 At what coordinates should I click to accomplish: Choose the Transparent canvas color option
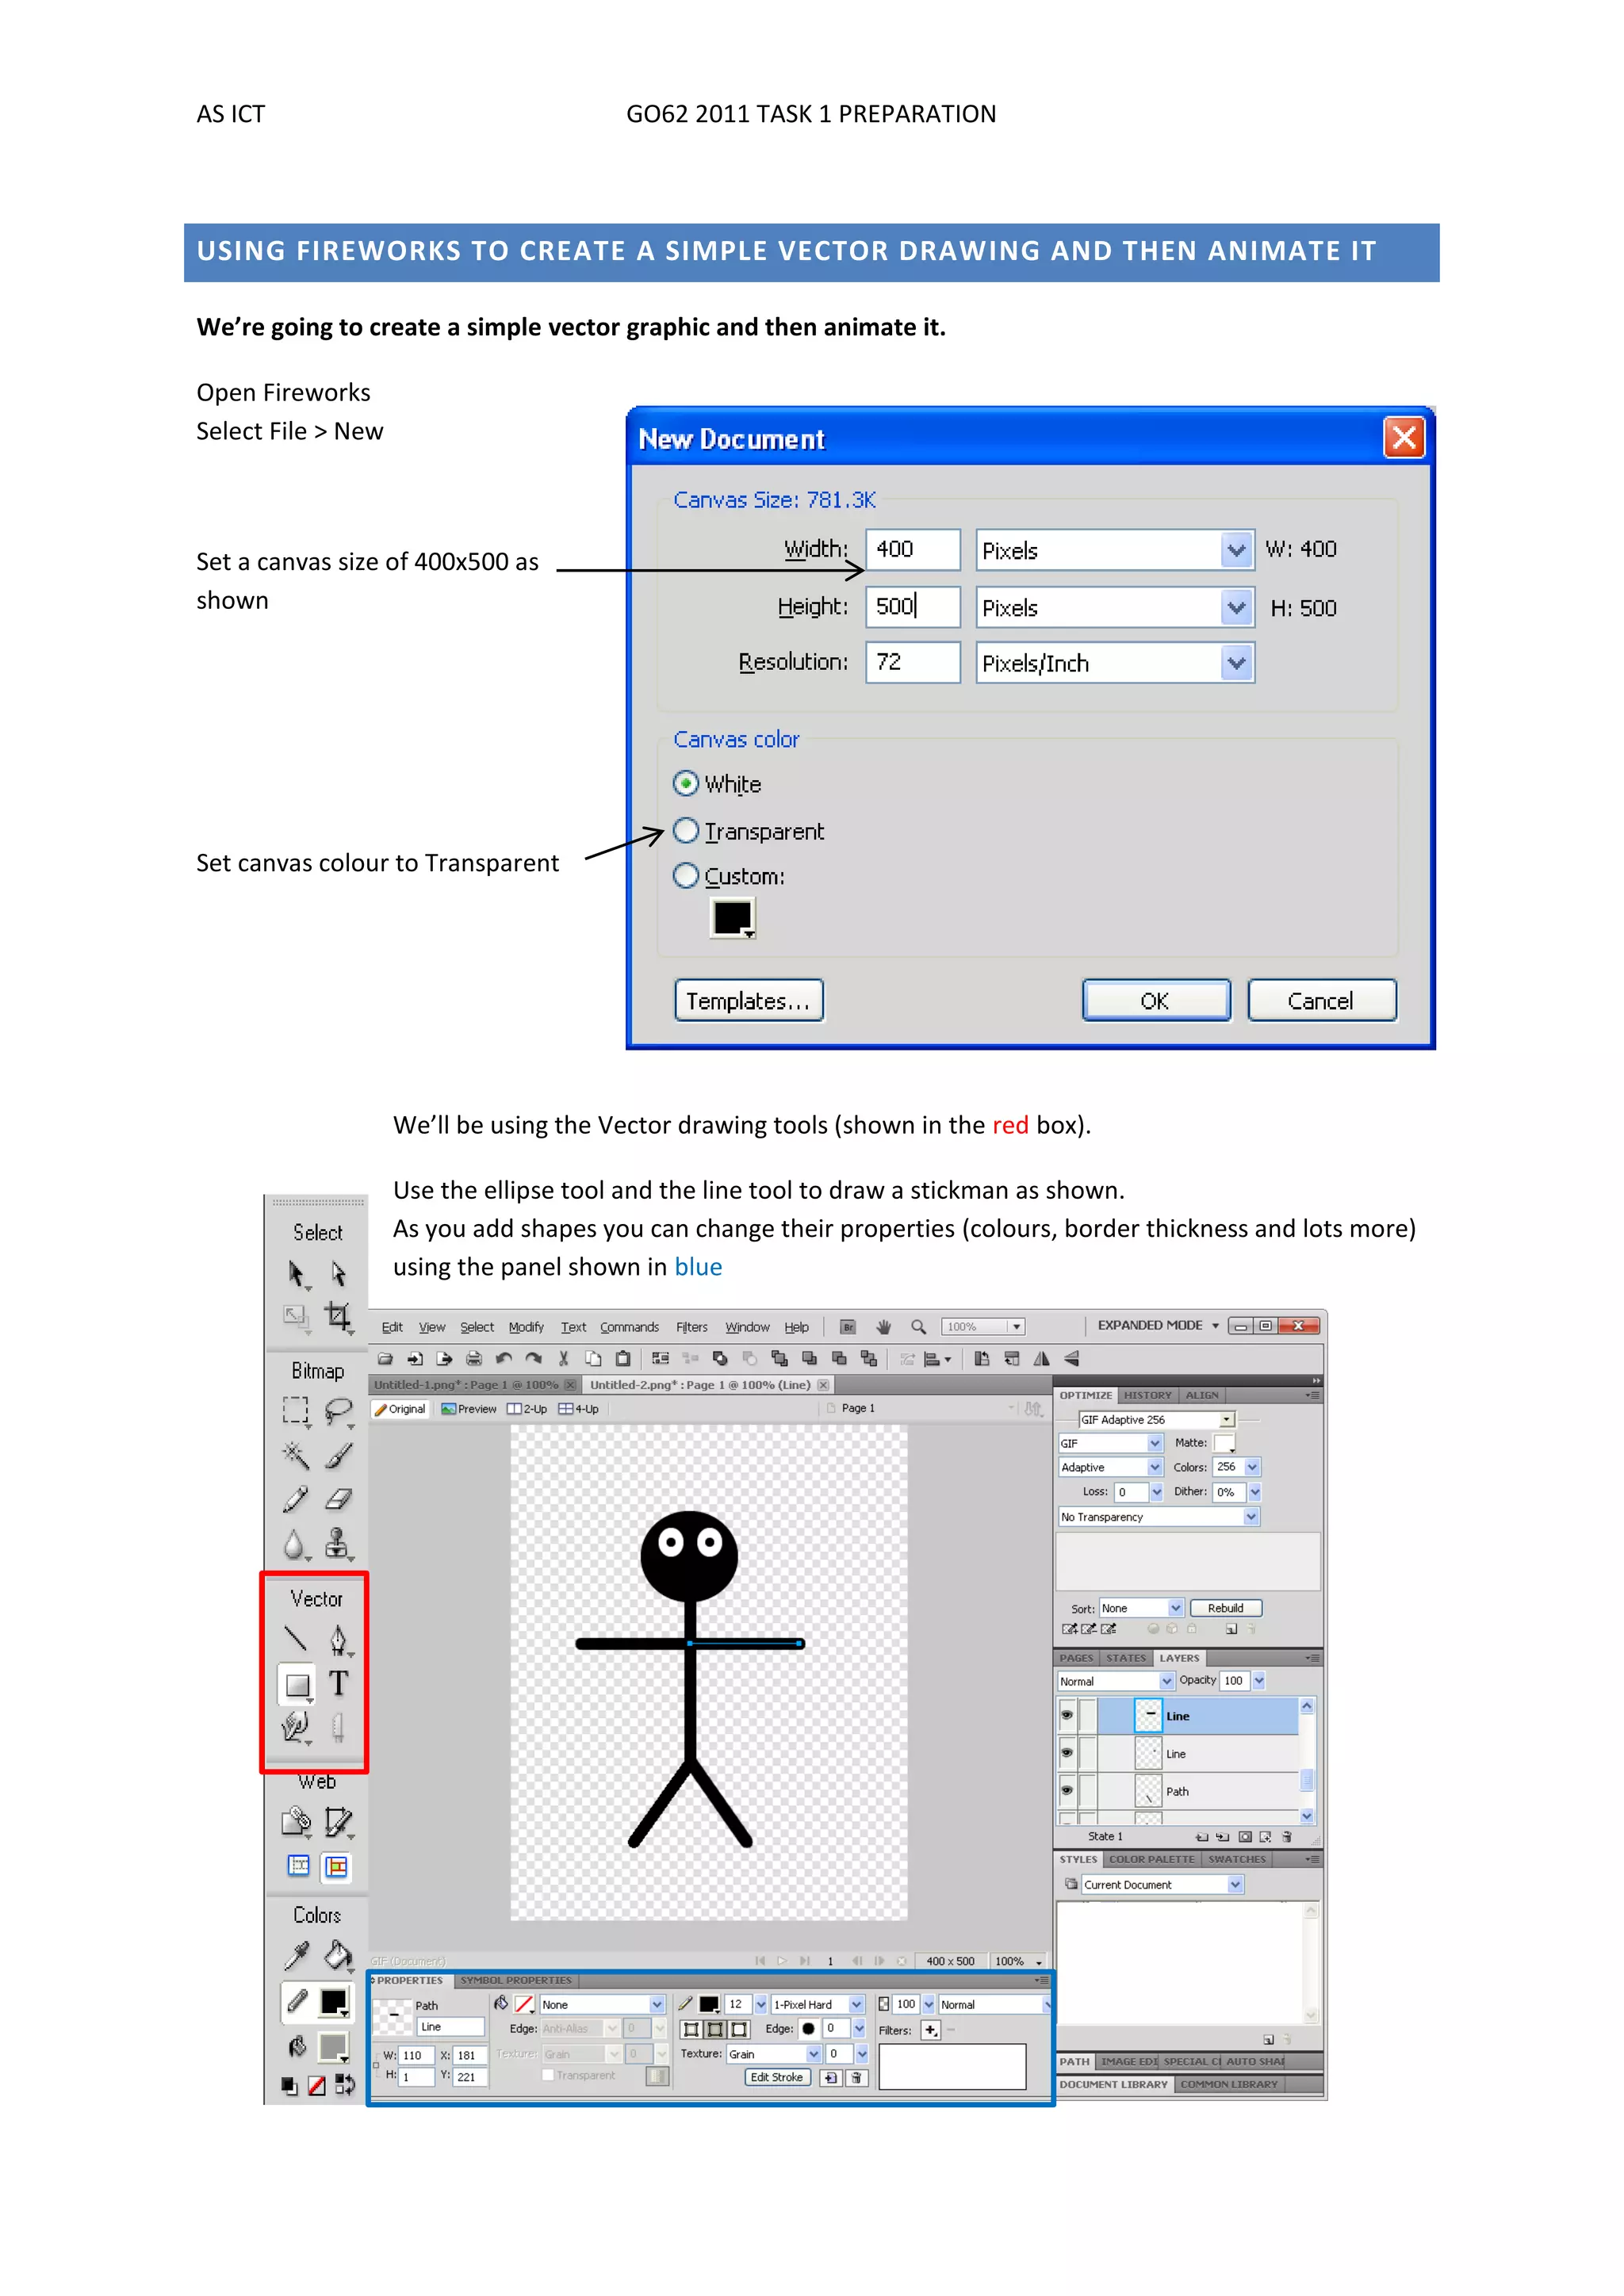tap(686, 830)
